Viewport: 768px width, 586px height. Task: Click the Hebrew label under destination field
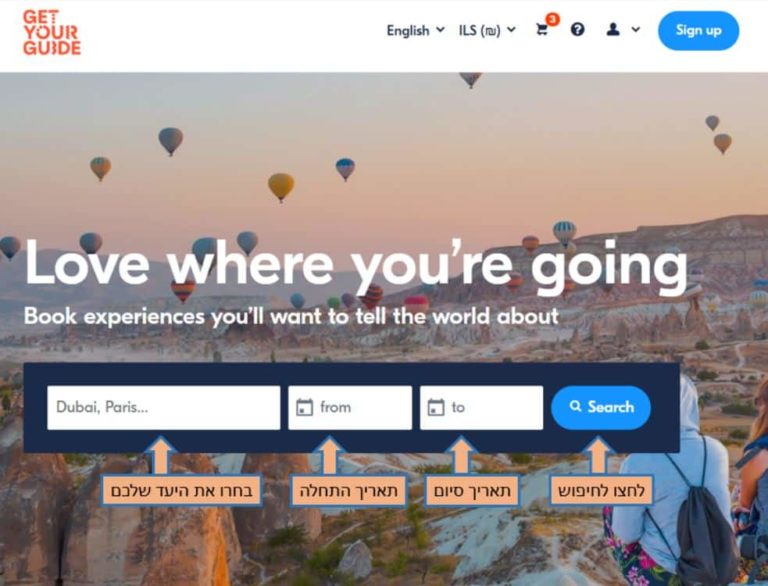click(x=181, y=490)
